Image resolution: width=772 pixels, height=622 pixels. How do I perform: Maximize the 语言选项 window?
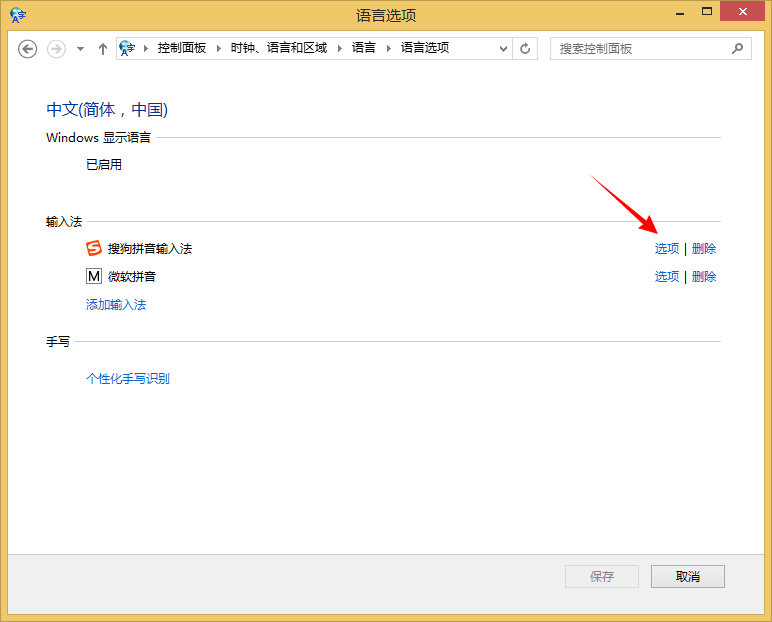pos(707,11)
